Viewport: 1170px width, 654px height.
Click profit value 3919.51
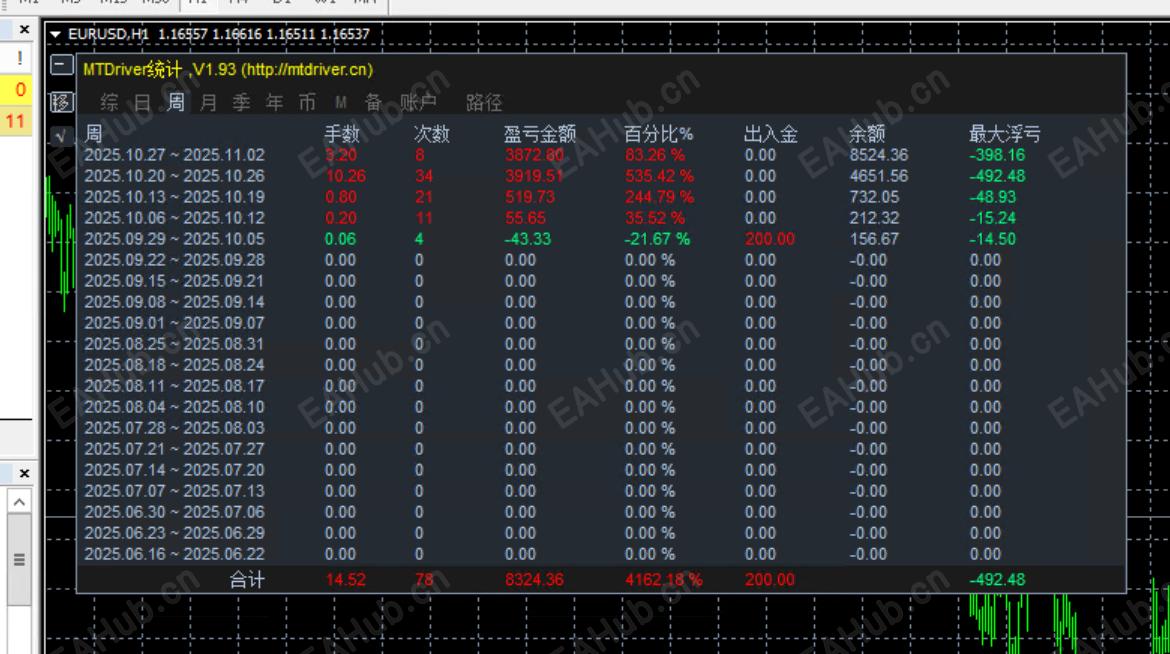(x=534, y=176)
